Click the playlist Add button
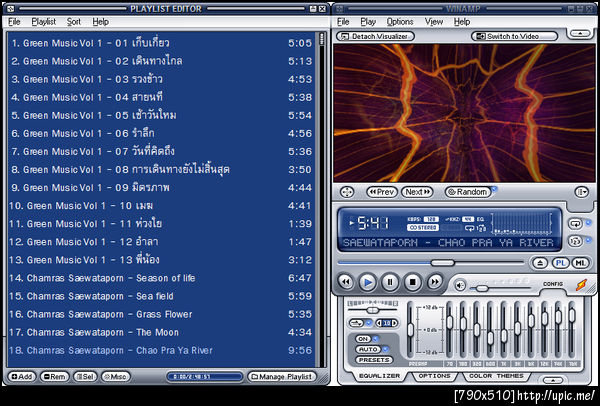Viewport: 600px width, 406px height. 21,377
